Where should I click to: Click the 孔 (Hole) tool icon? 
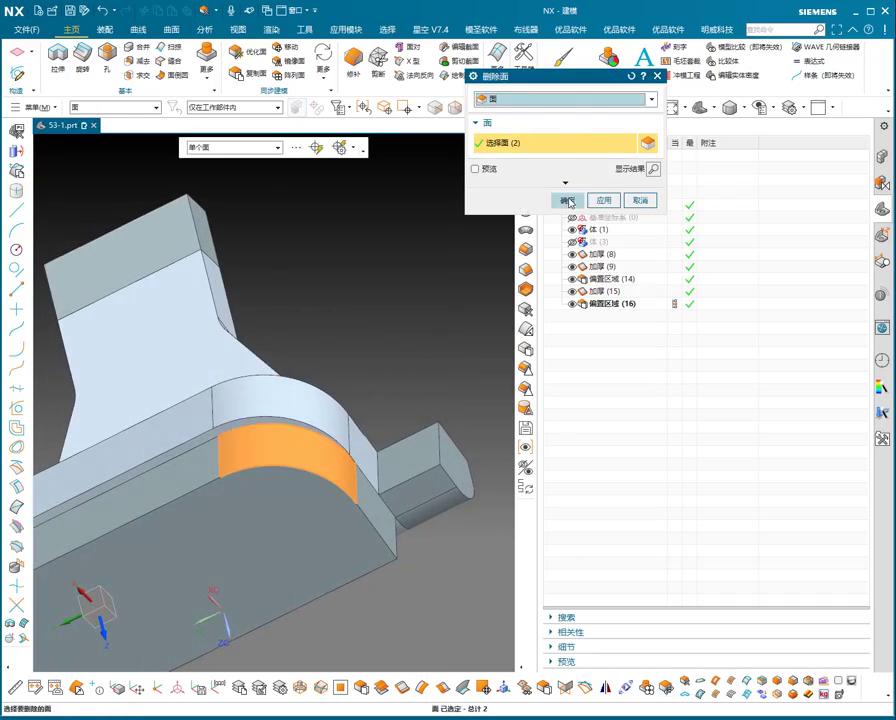(x=107, y=55)
